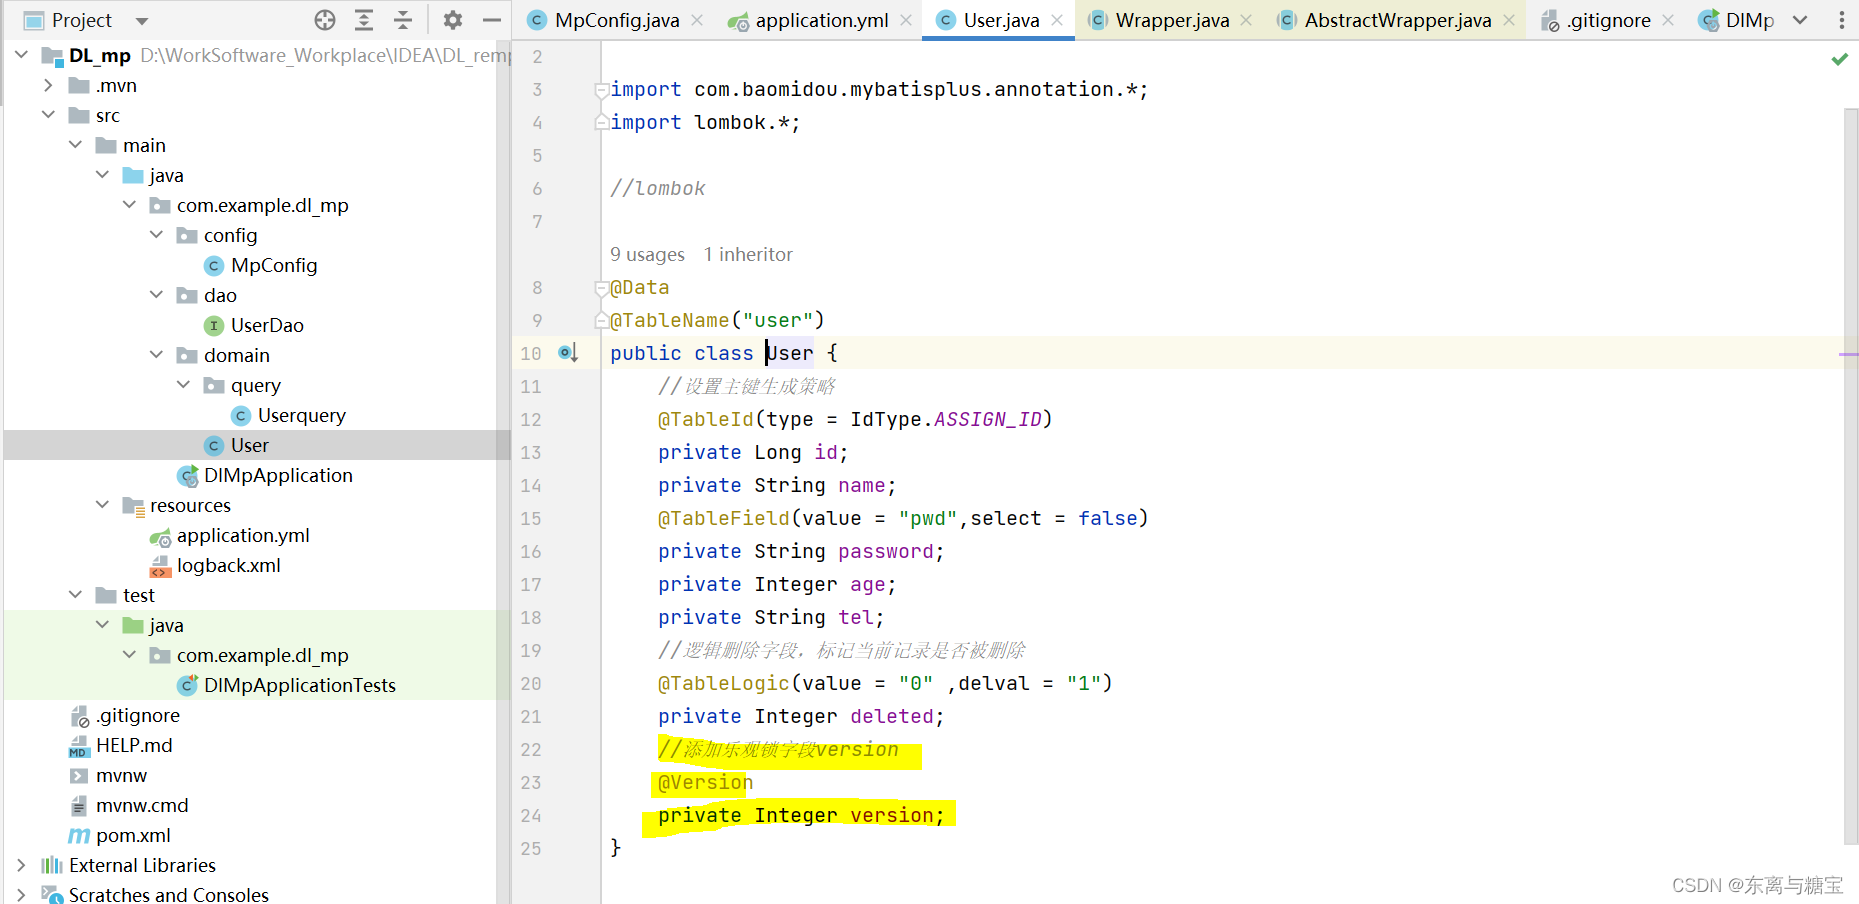Open the AbstractWrapper.java tab
Image resolution: width=1859 pixels, height=904 pixels.
tap(1397, 20)
